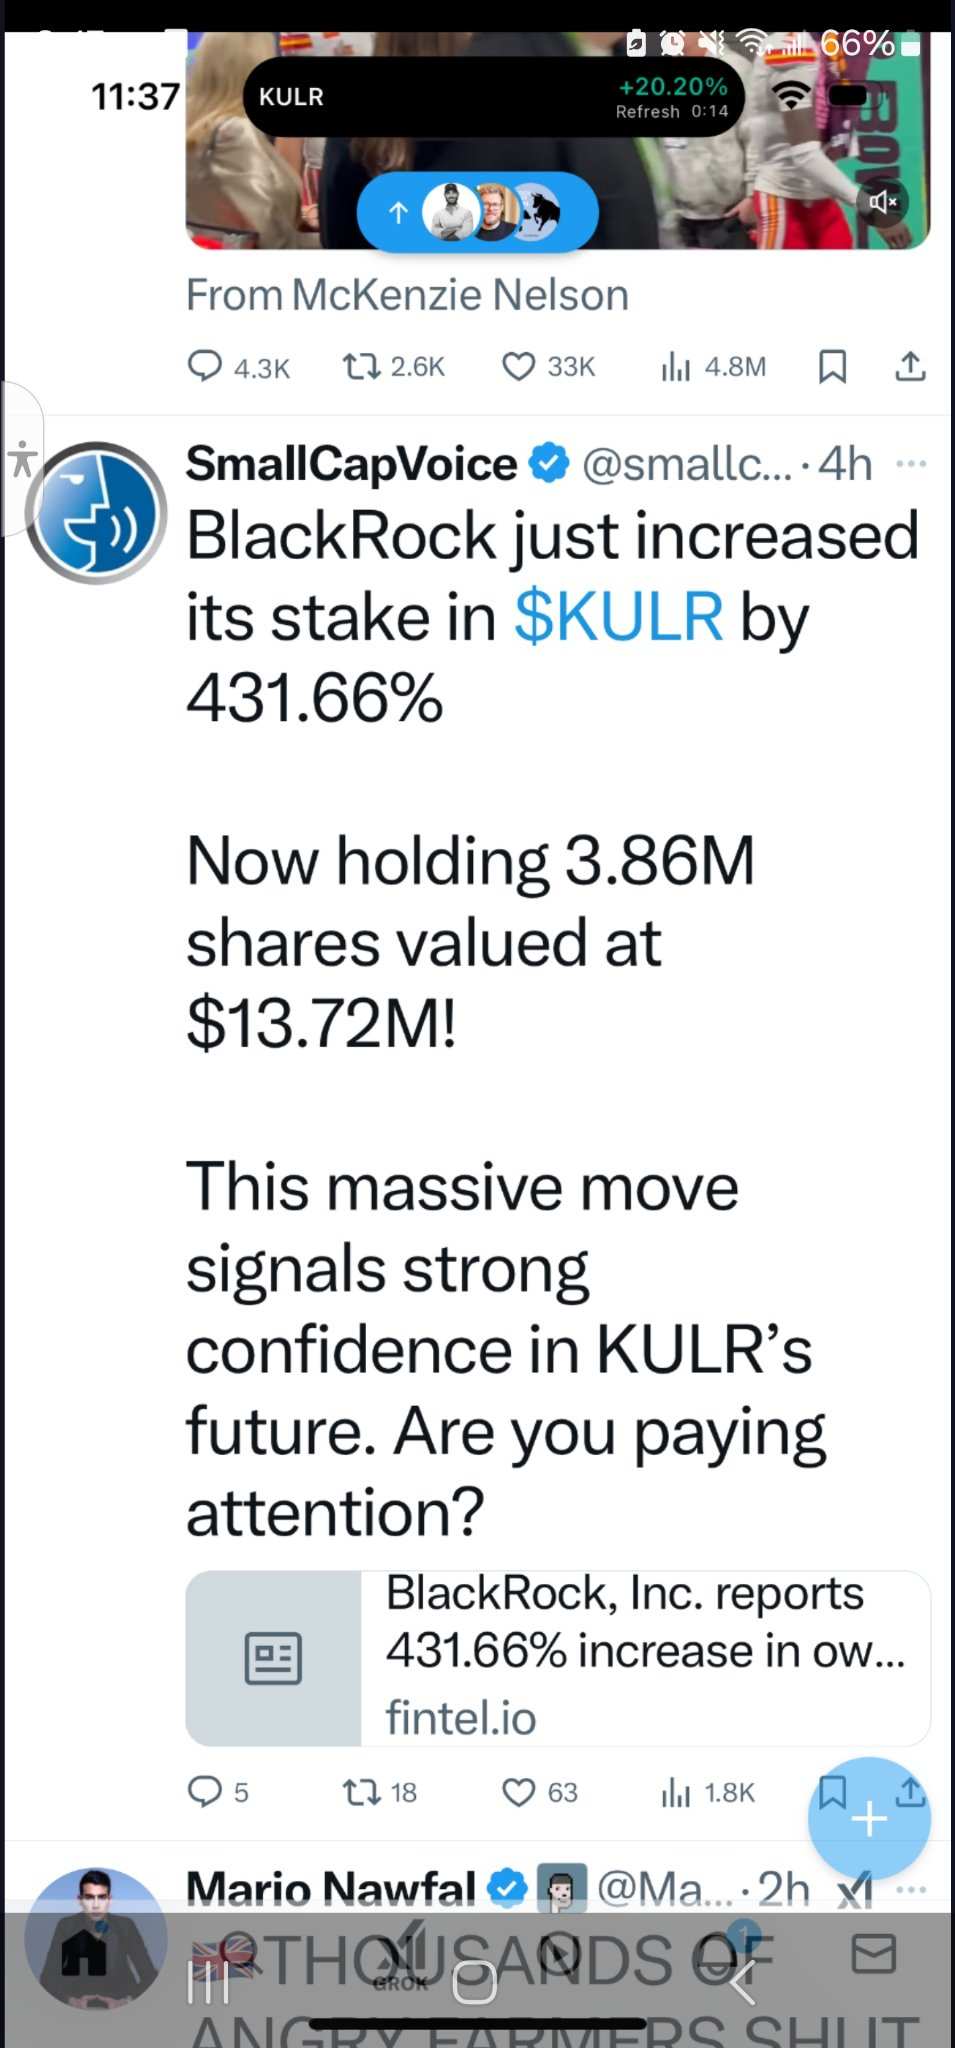Share the McKenzie Nelson video post
This screenshot has width=955, height=2048.
coord(909,367)
